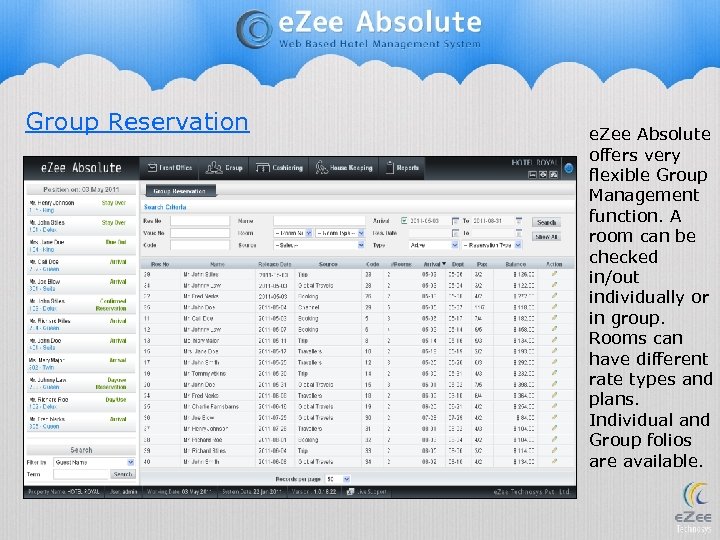
Task: Toggle the Arrival date checkbox
Action: 404,221
